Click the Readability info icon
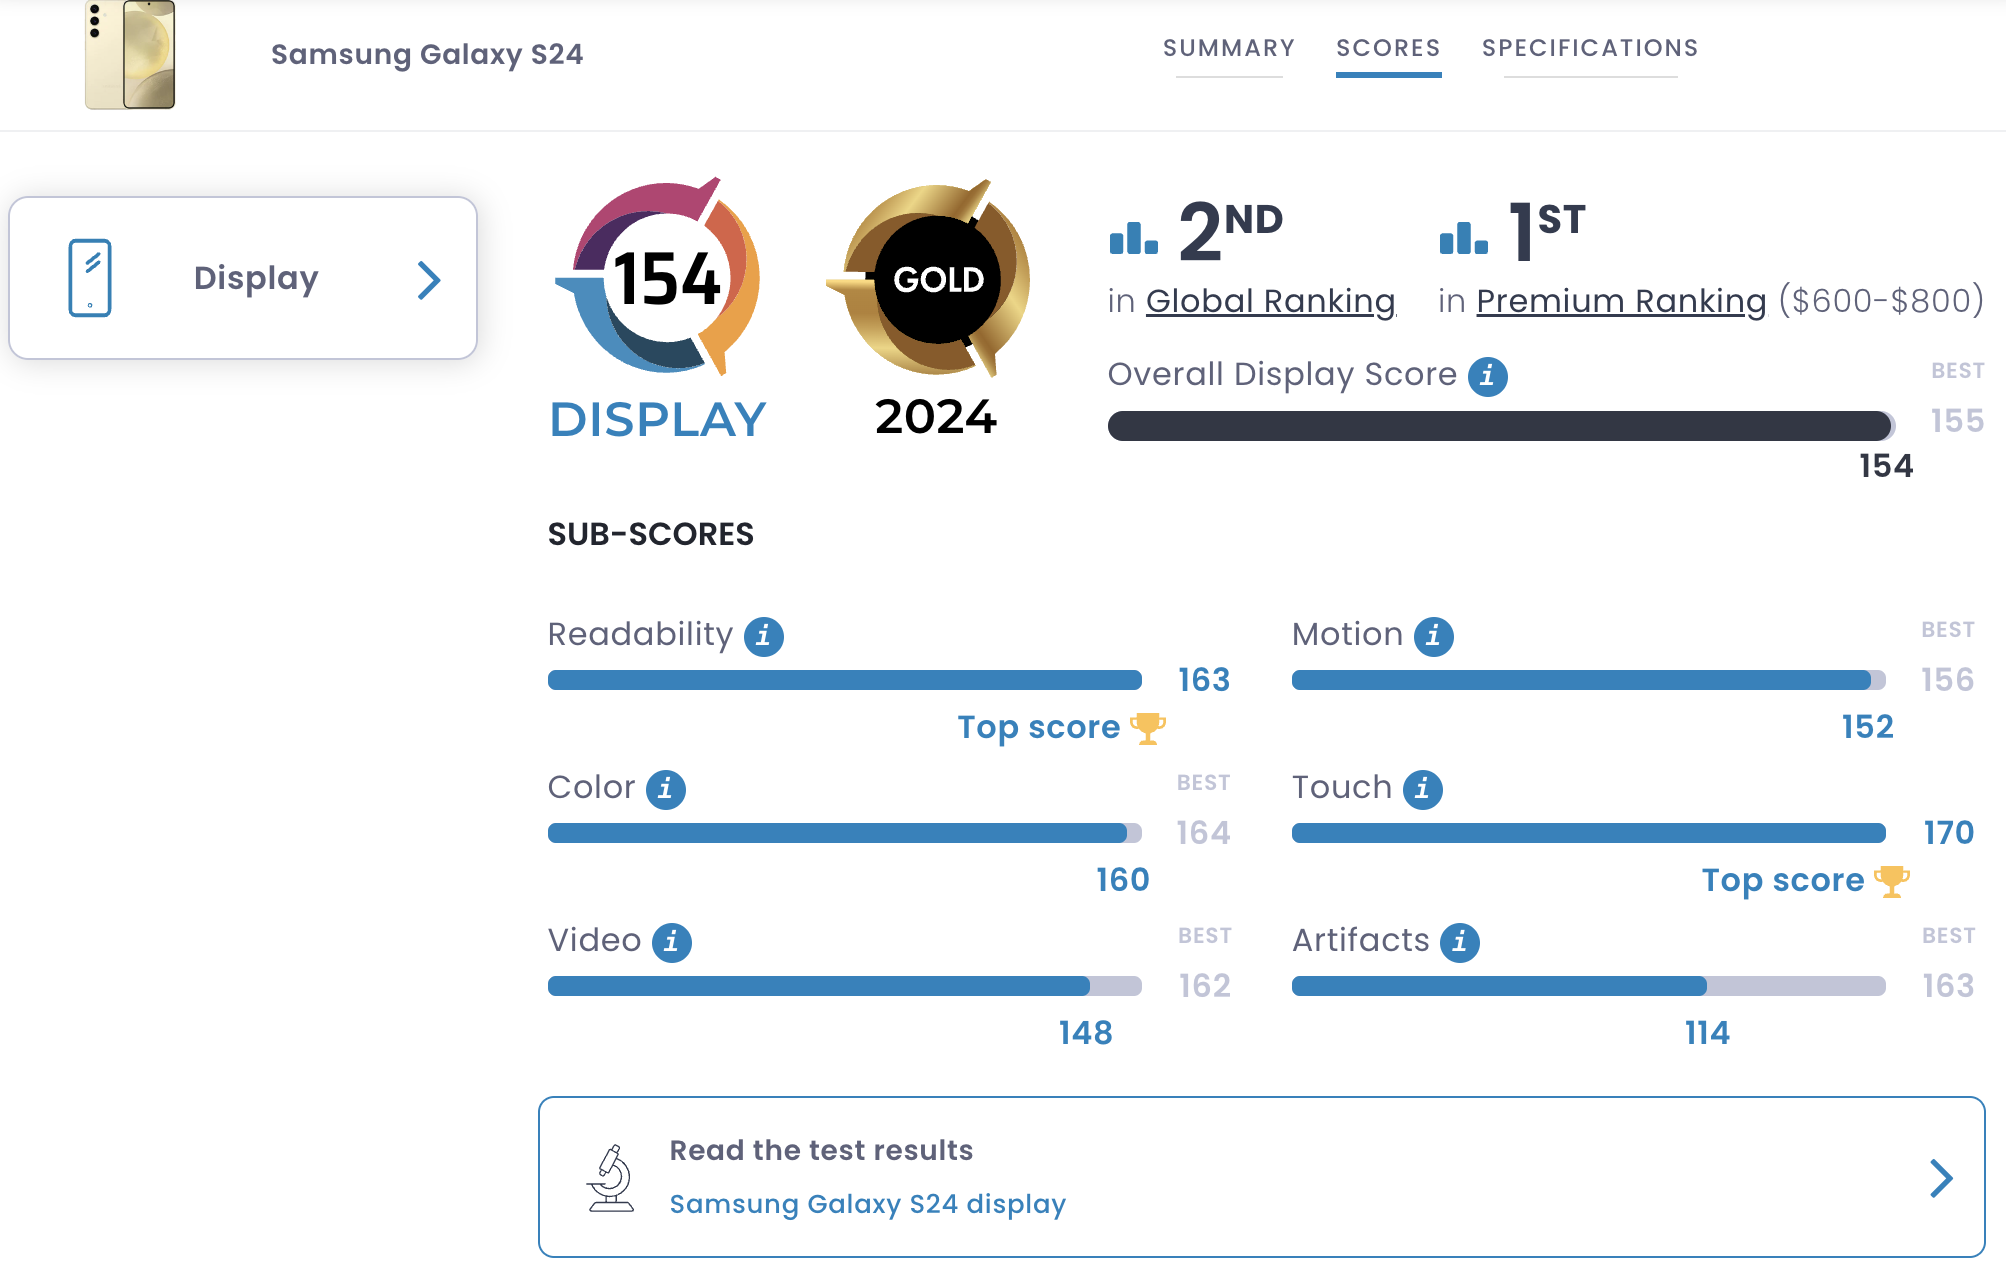This screenshot has height=1286, width=2006. coord(763,636)
